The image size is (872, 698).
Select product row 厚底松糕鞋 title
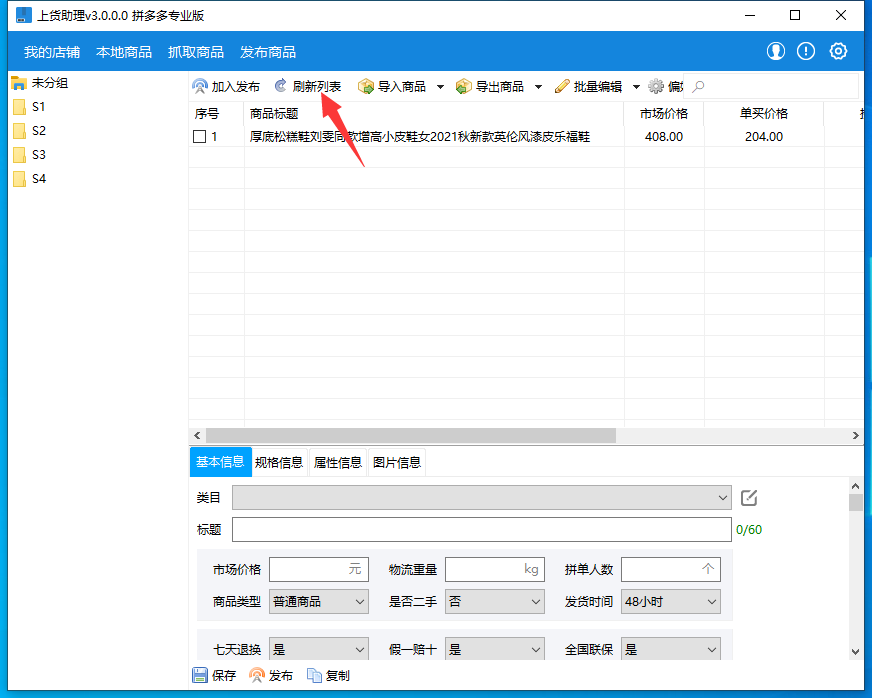click(420, 136)
